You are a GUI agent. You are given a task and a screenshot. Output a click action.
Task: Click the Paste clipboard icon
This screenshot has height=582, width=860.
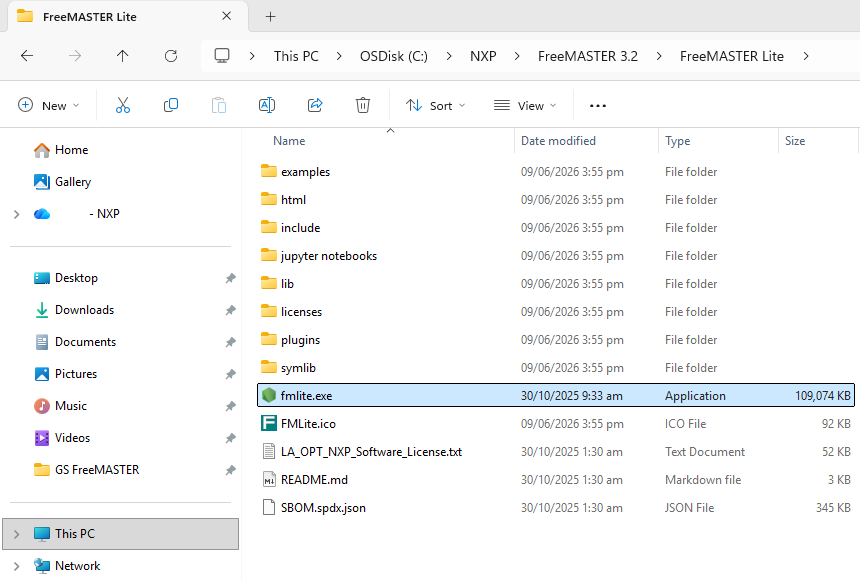tap(219, 105)
